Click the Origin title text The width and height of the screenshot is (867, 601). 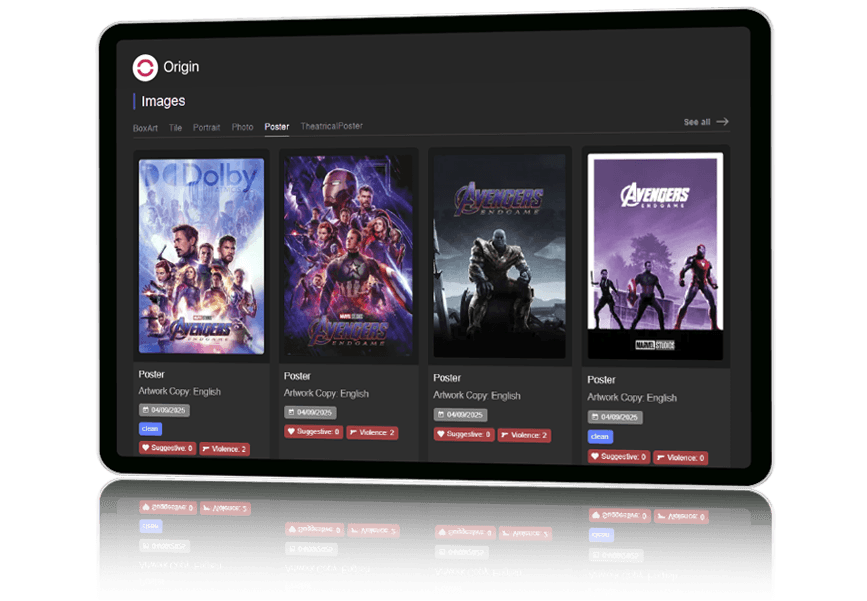coord(181,67)
